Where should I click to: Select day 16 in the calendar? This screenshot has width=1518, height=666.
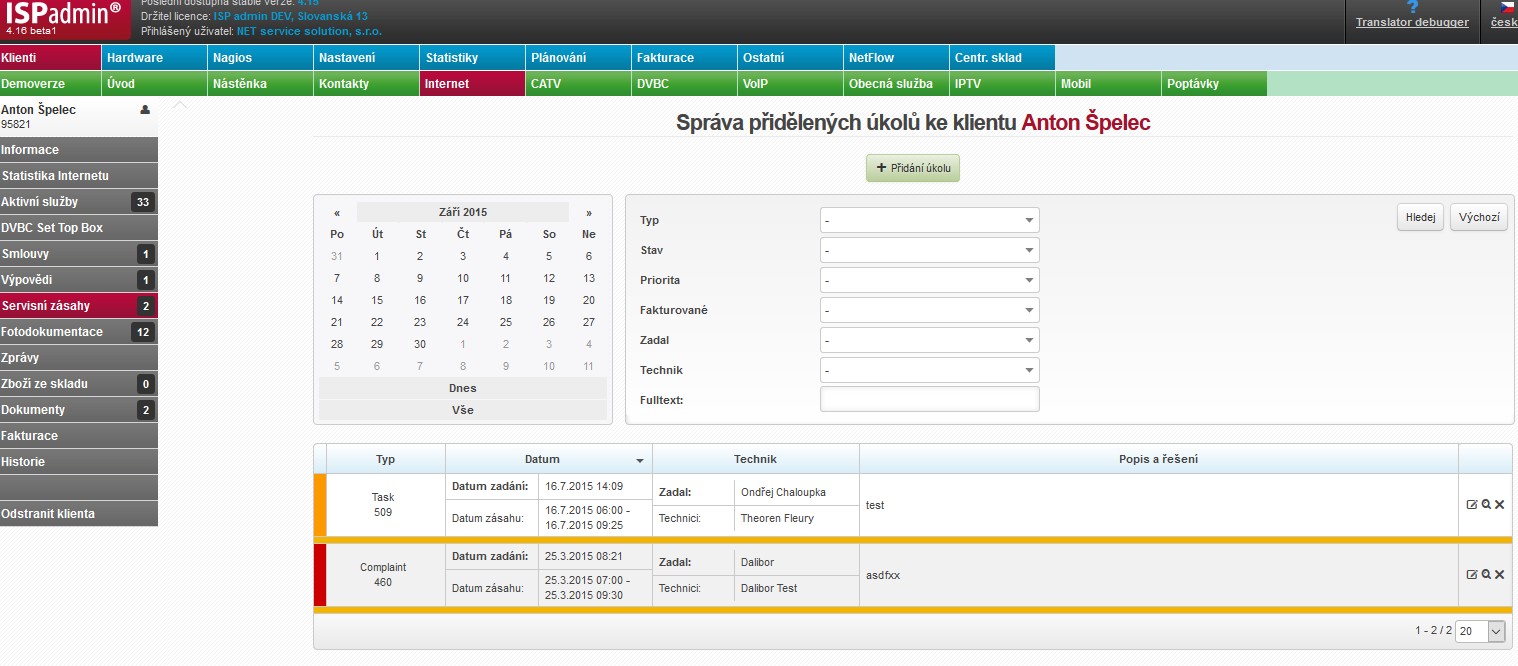click(x=420, y=300)
